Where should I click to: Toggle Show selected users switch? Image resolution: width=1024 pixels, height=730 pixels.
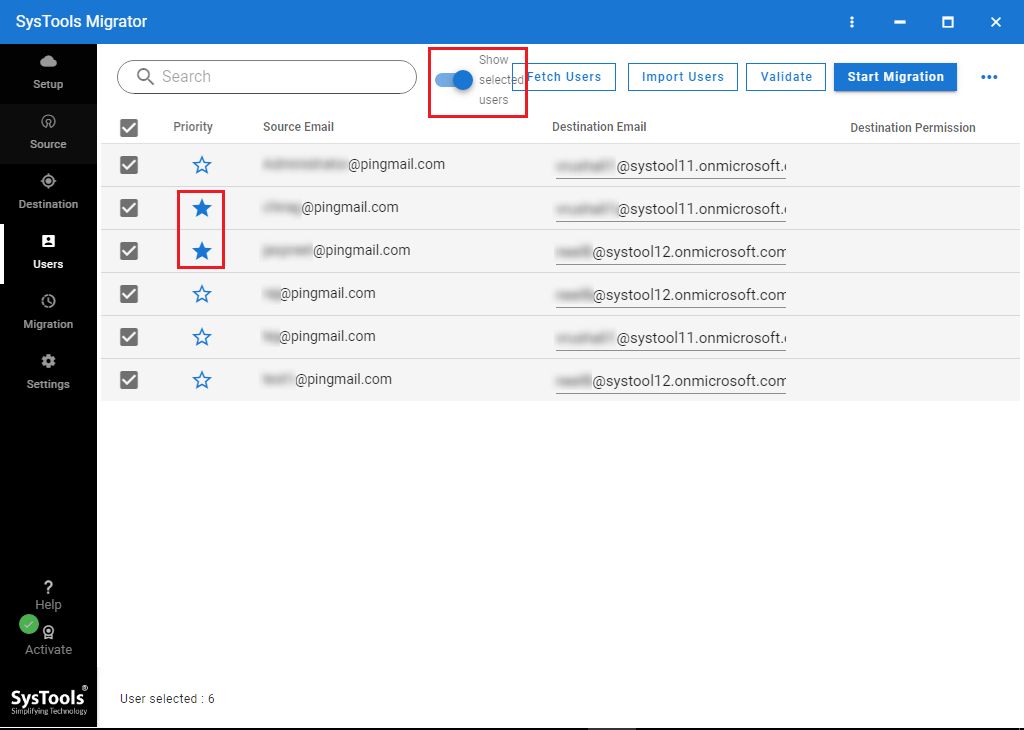(455, 80)
